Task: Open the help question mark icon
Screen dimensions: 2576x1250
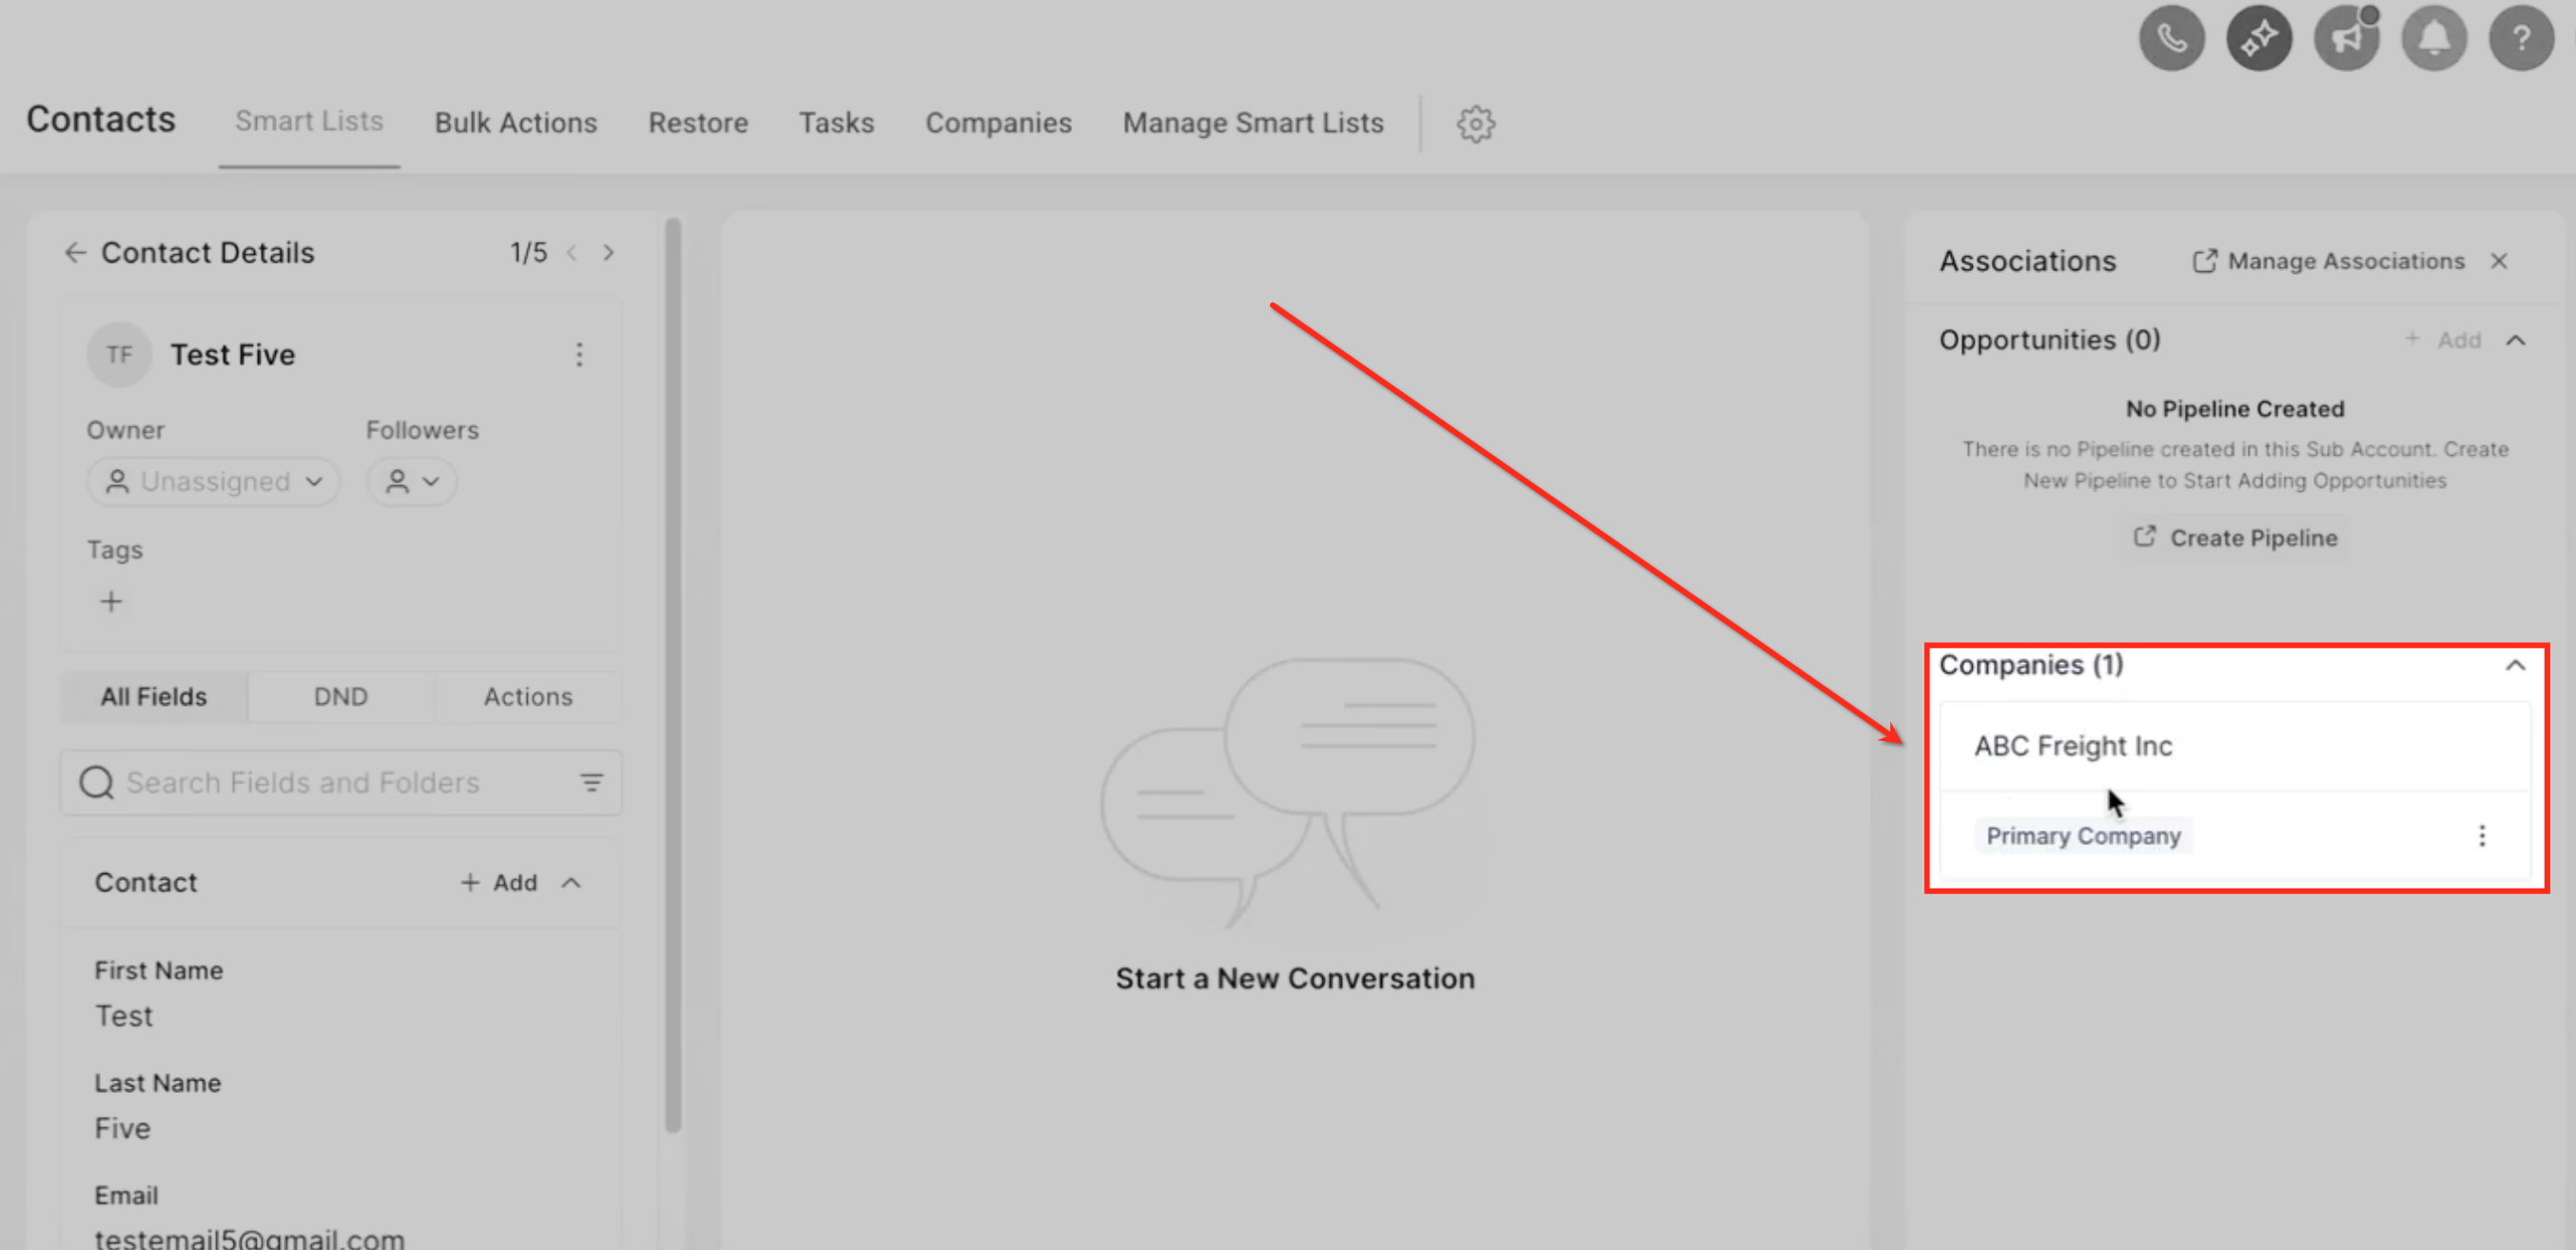Action: [x=2520, y=39]
